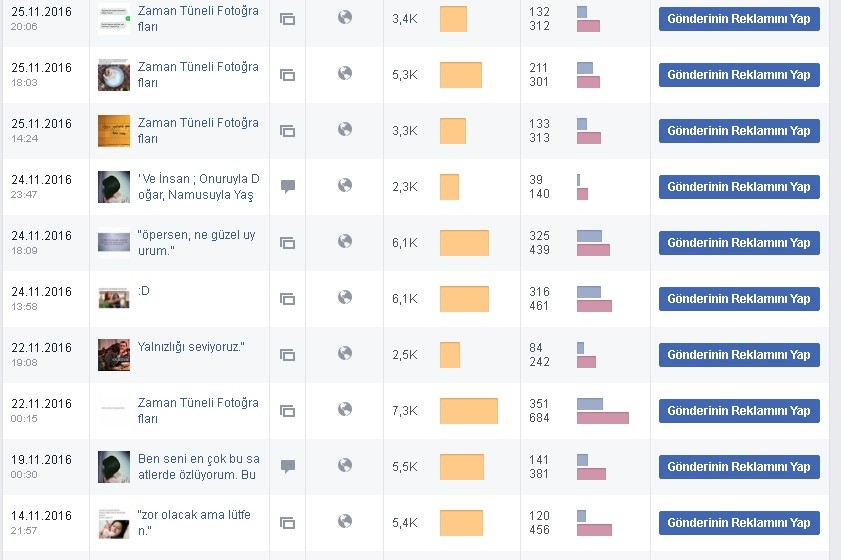
Task: Click globe icon on the ':D' post row
Action: tap(345, 297)
